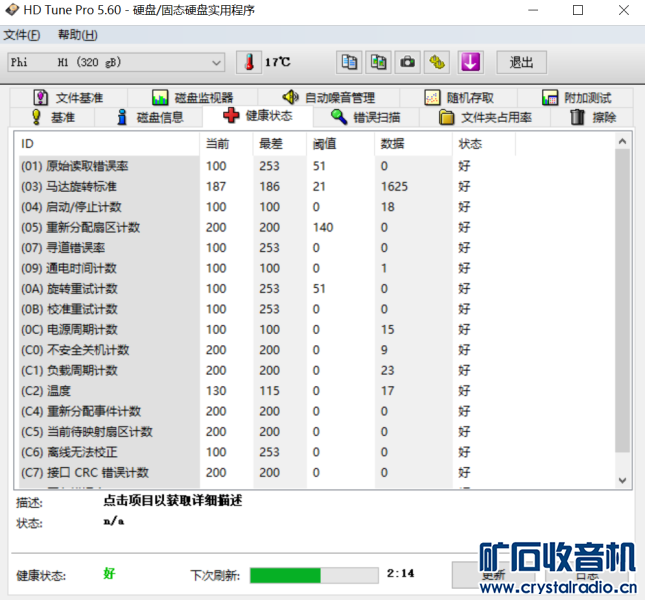Click the 当前 column header
645x600 pixels.
pyautogui.click(x=226, y=144)
